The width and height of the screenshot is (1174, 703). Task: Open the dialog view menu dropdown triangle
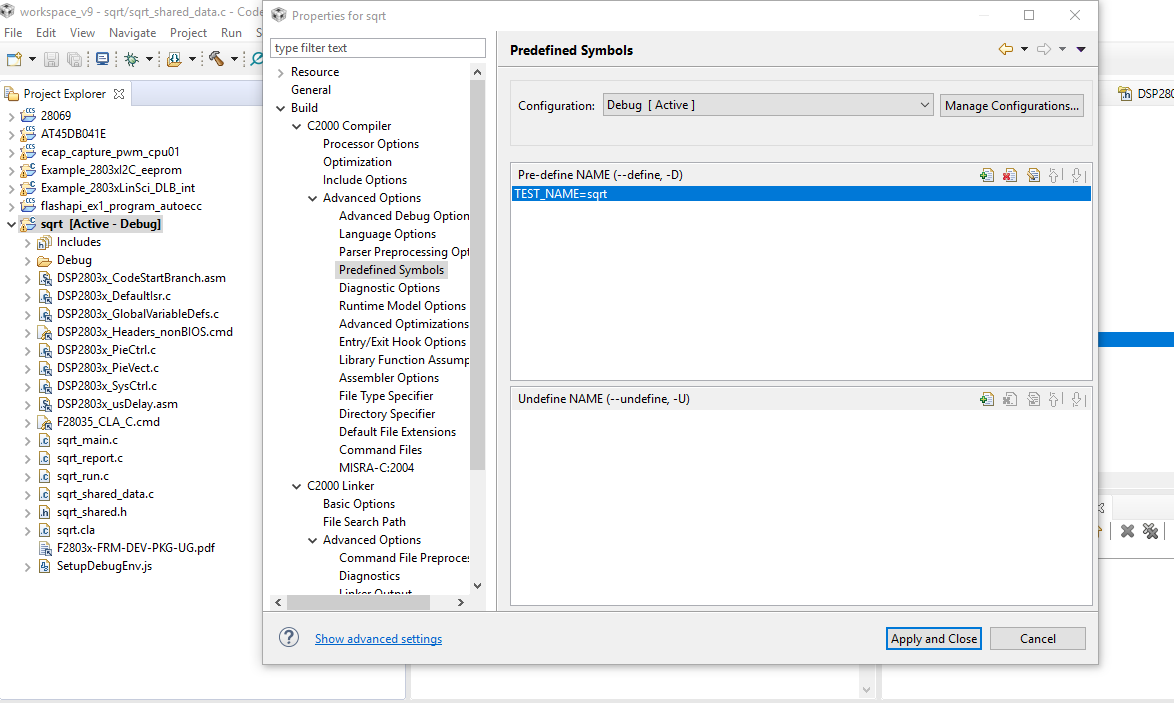(x=1081, y=49)
